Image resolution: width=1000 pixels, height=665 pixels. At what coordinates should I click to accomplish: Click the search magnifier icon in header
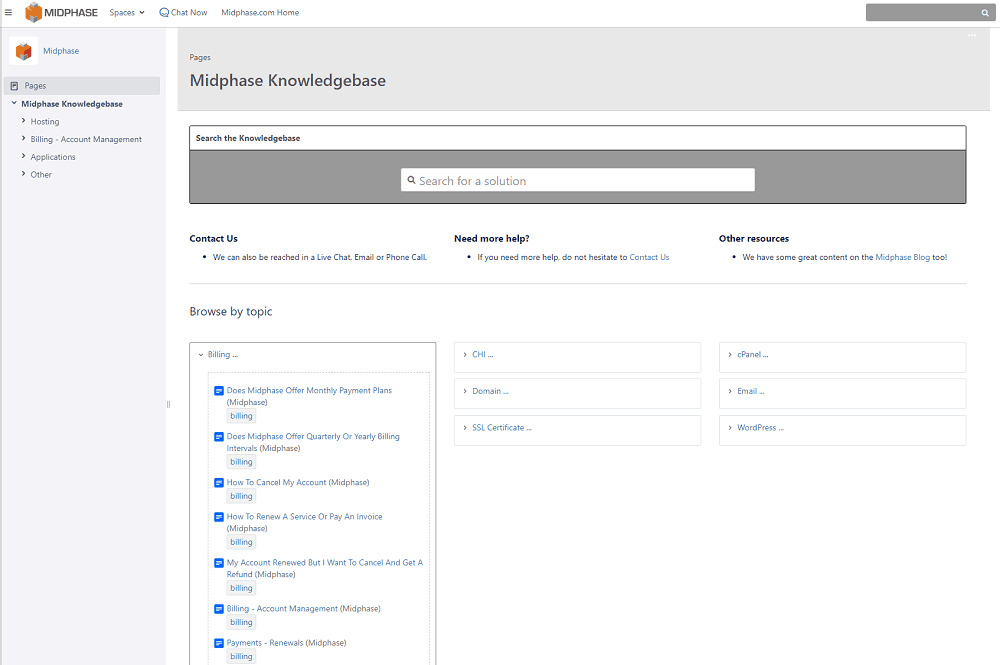tap(985, 13)
